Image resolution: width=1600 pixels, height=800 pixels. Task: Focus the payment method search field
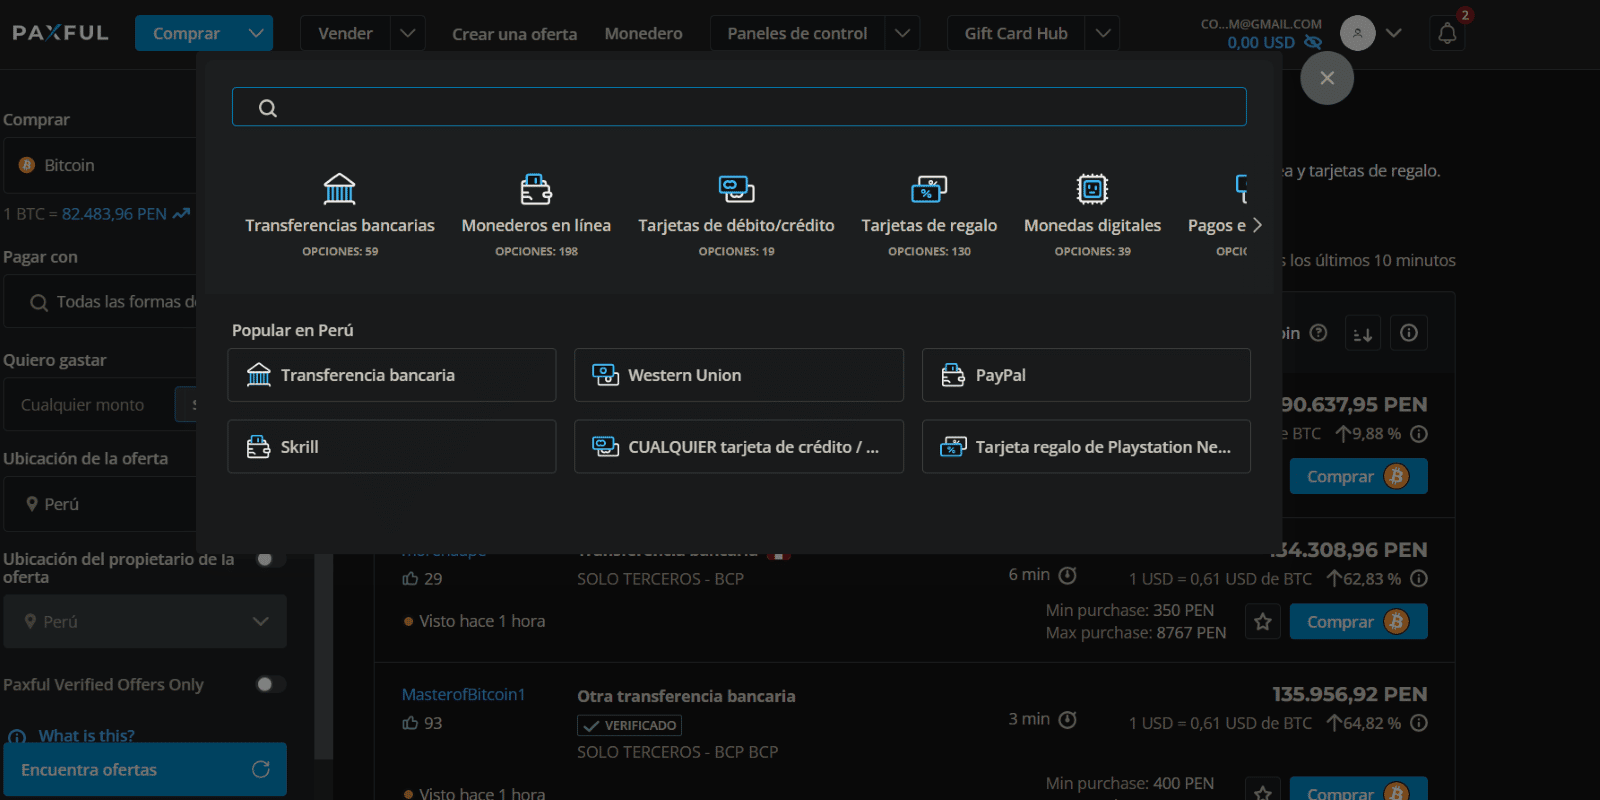click(x=739, y=107)
